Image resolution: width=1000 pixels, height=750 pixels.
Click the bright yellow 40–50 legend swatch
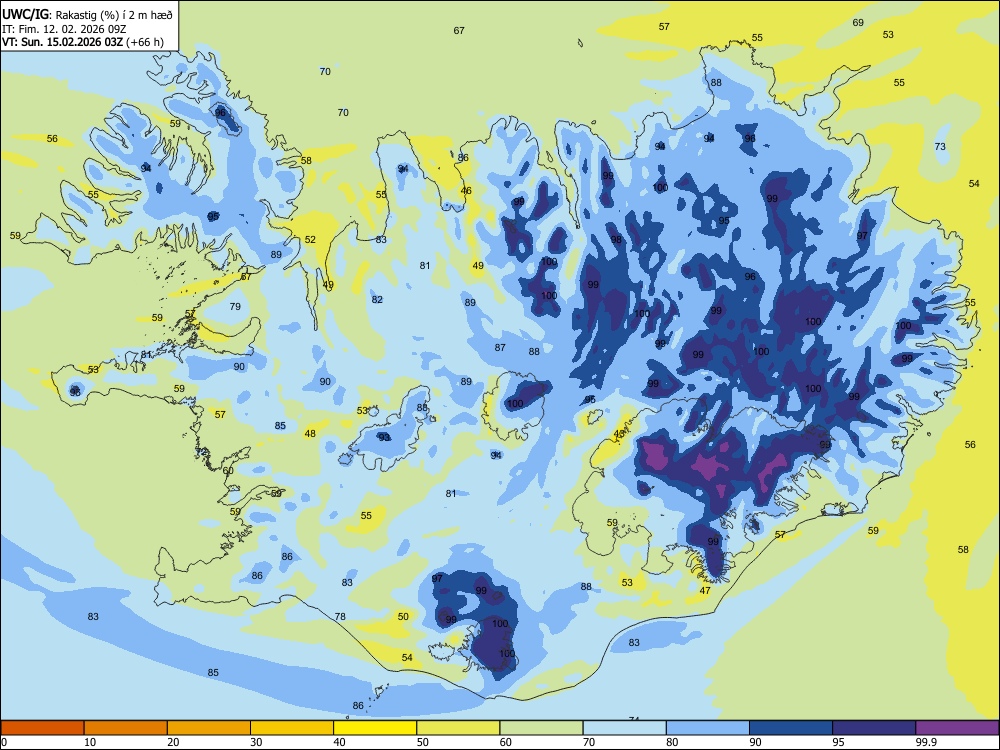pyautogui.click(x=375, y=728)
